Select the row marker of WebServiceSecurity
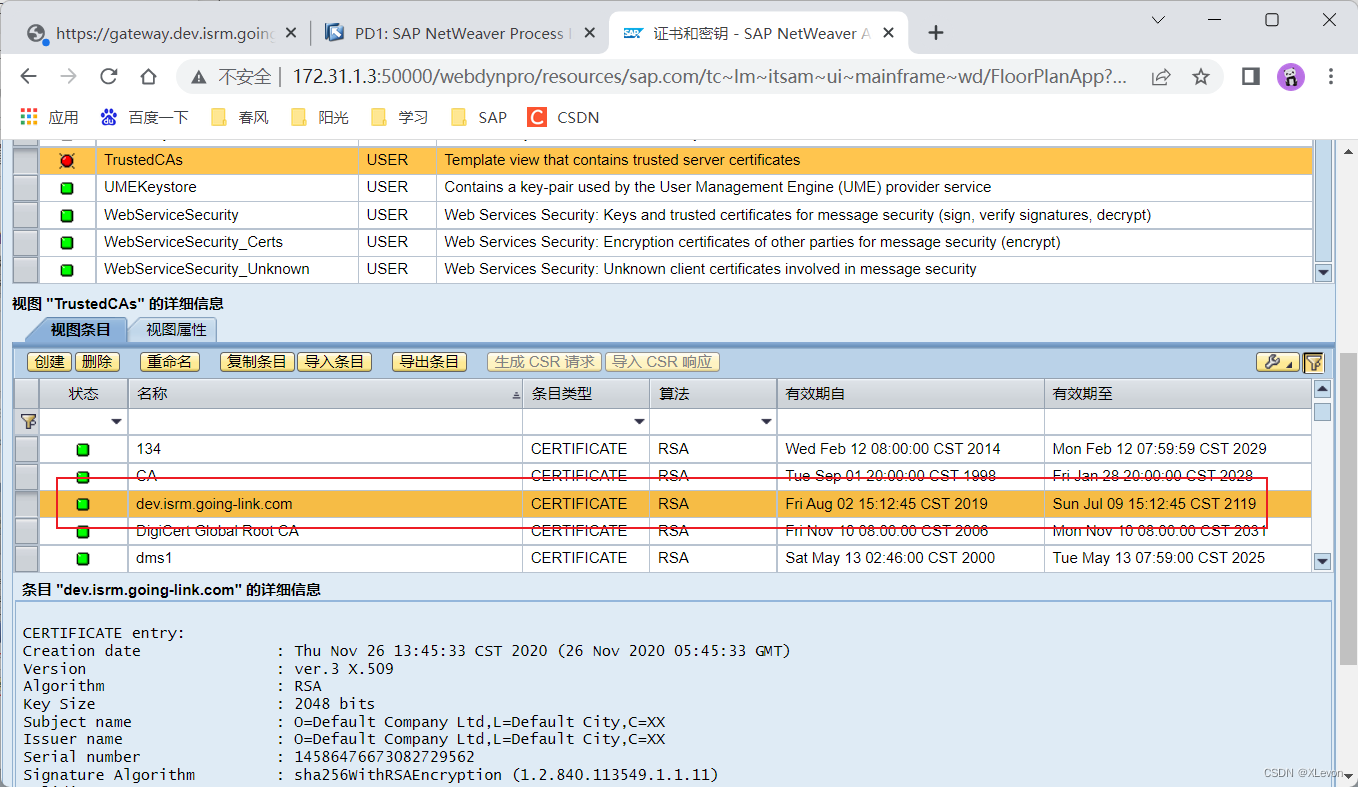Image resolution: width=1358 pixels, height=787 pixels. tap(26, 215)
